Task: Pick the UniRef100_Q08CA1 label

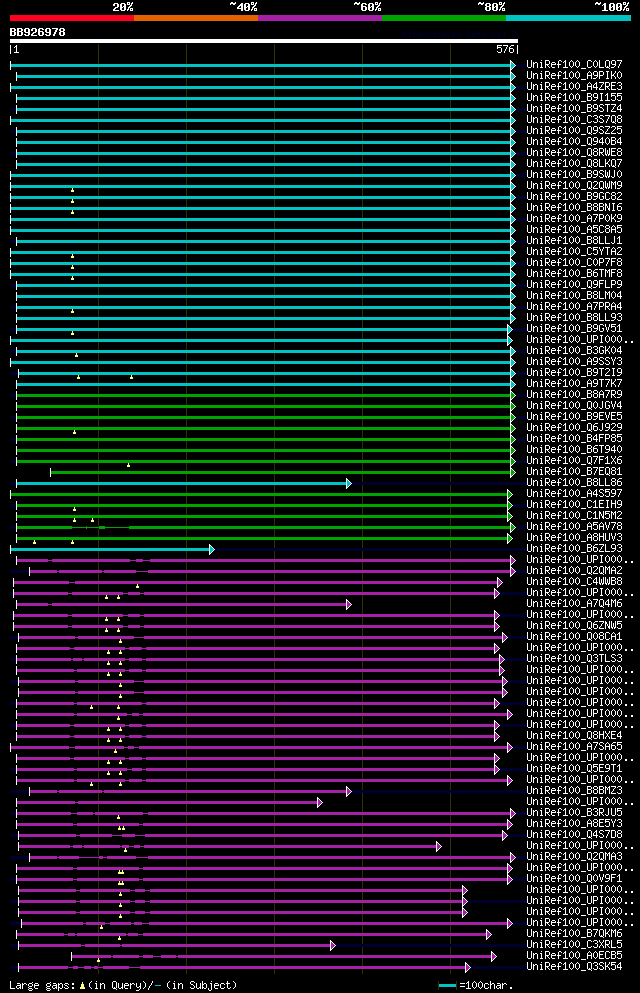Action: click(574, 636)
